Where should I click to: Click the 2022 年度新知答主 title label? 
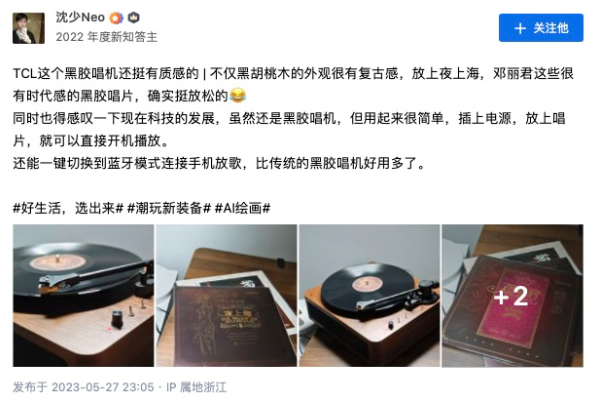pyautogui.click(x=107, y=37)
